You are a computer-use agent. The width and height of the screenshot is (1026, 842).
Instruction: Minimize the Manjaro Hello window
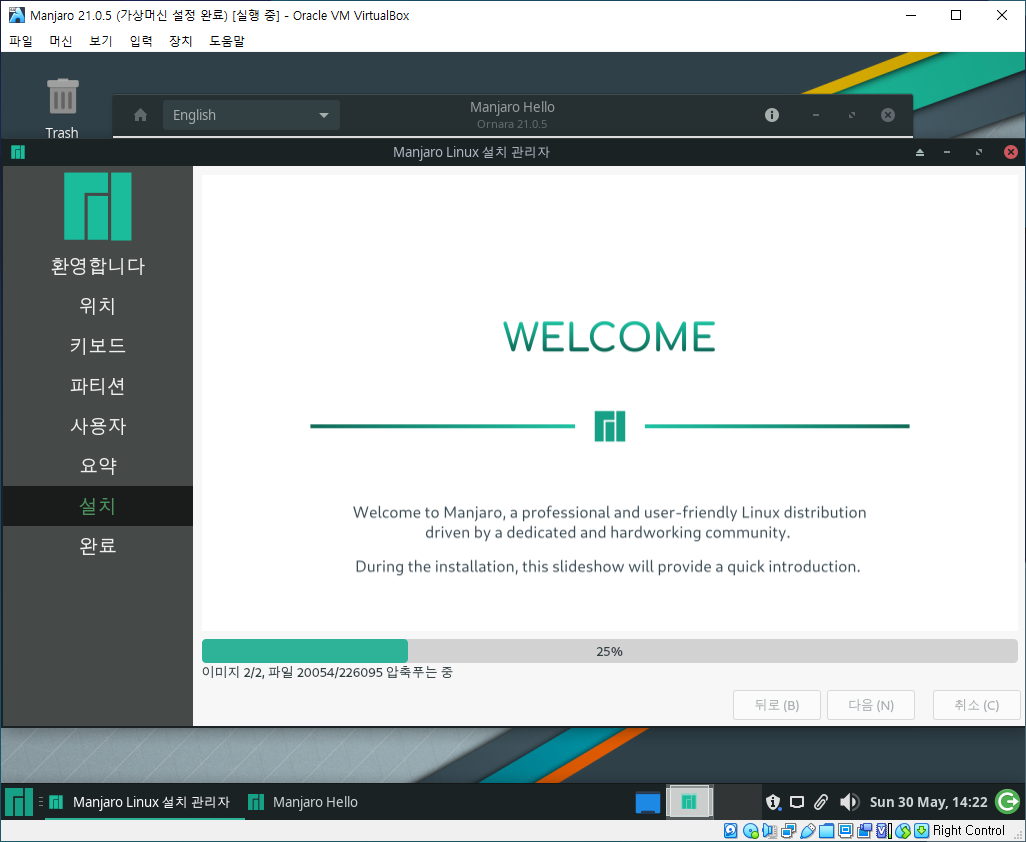[x=815, y=115]
